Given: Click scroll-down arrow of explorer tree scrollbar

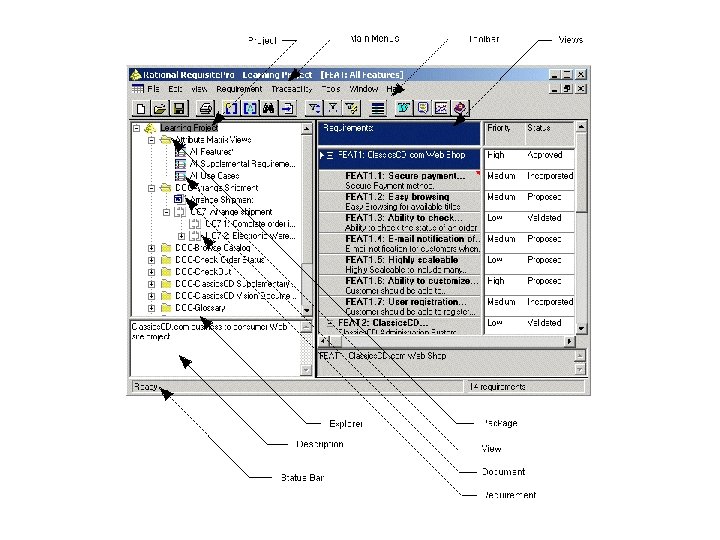Looking at the screenshot, I should pyautogui.click(x=307, y=311).
